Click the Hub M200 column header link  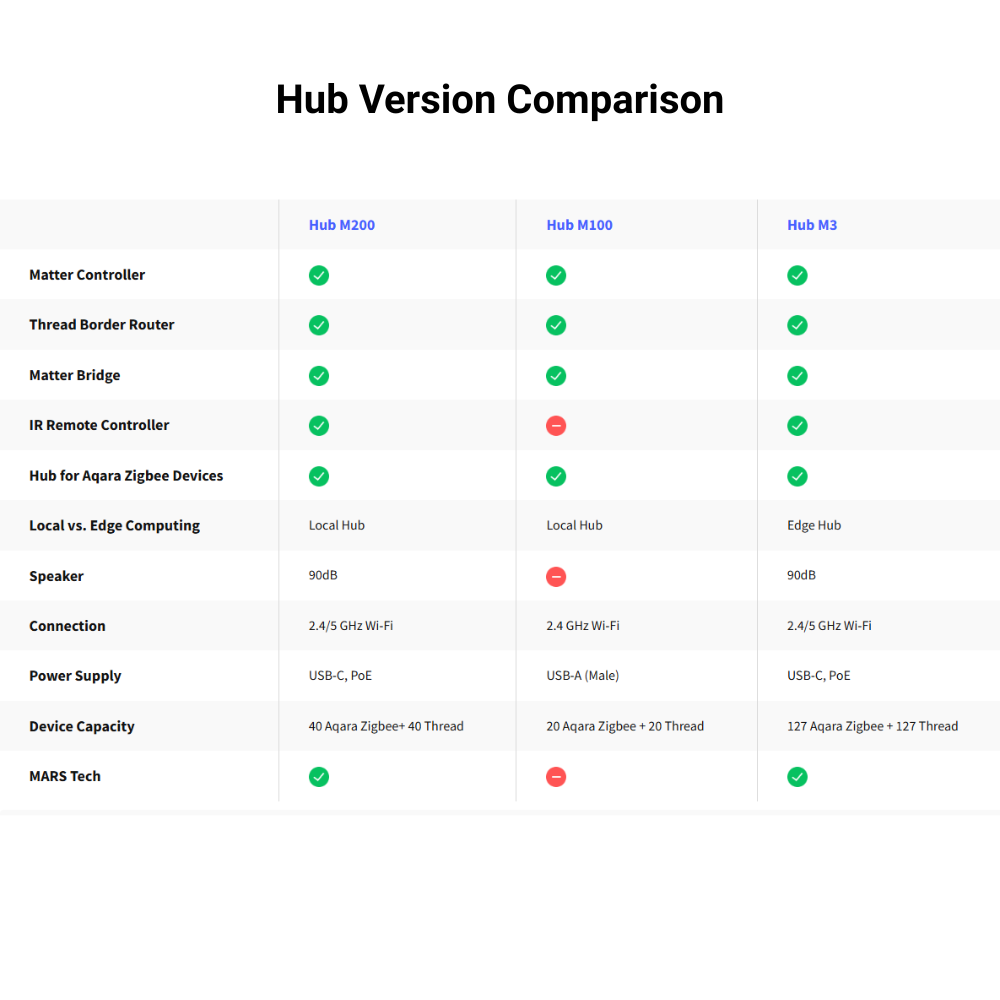coord(341,225)
